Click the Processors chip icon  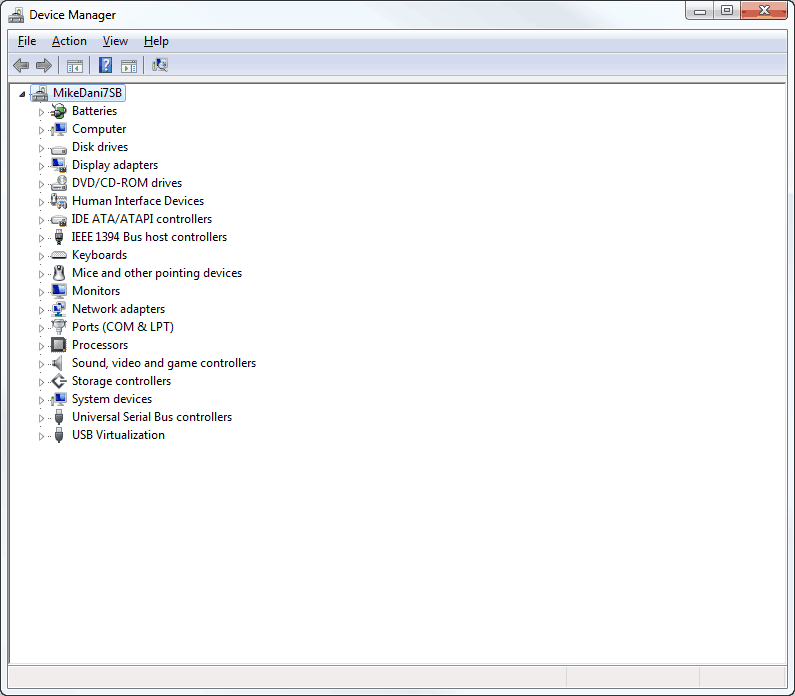point(59,345)
